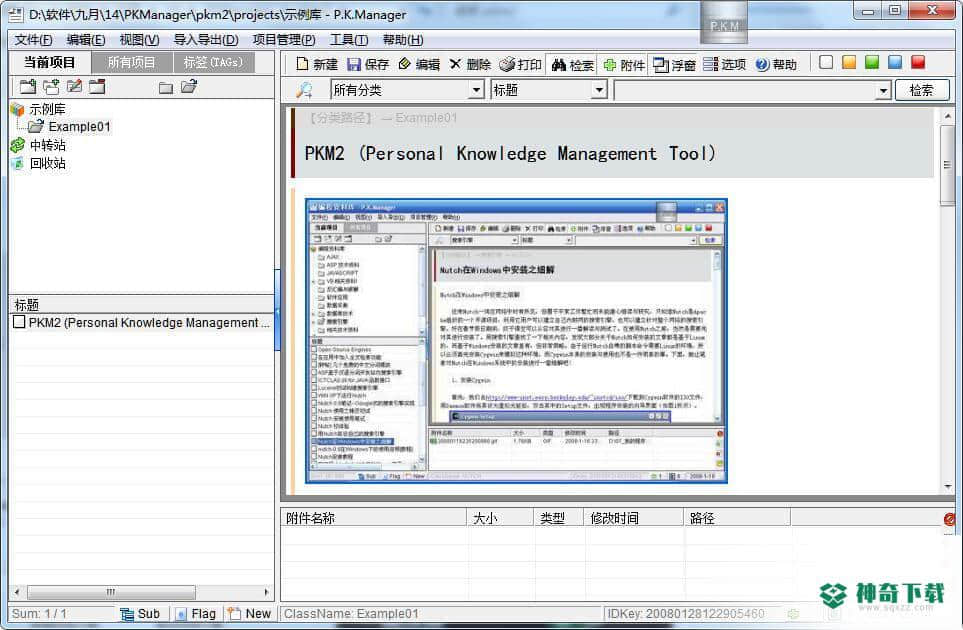The image size is (963, 630).
Task: Click the first new-category icon in left panel toolbar
Action: tap(28, 87)
